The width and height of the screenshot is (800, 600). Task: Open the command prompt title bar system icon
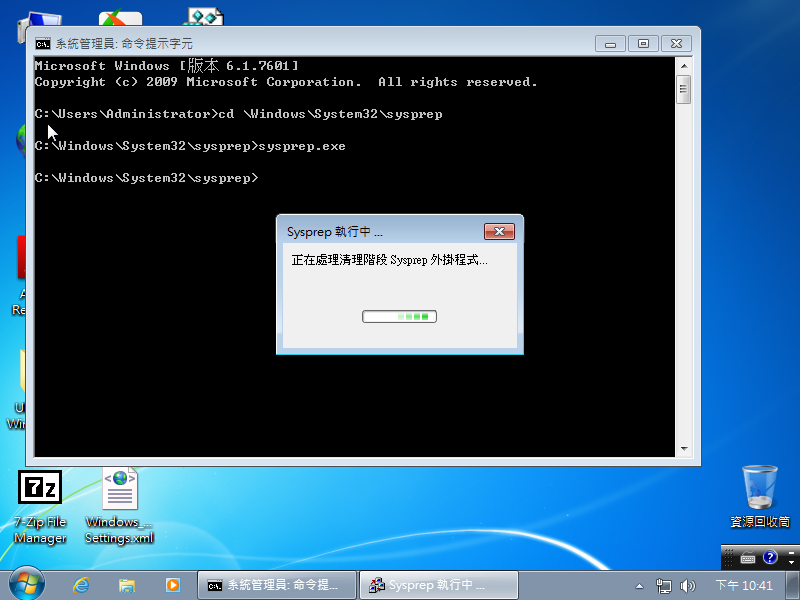[43, 44]
